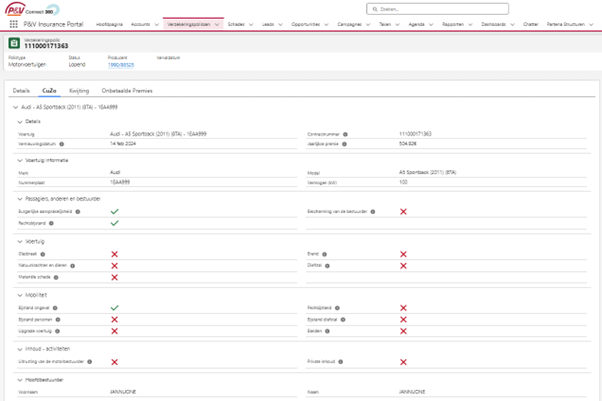Screen dimensions: 602x401
Task: Open the Leads dropdown arrow
Action: point(280,25)
